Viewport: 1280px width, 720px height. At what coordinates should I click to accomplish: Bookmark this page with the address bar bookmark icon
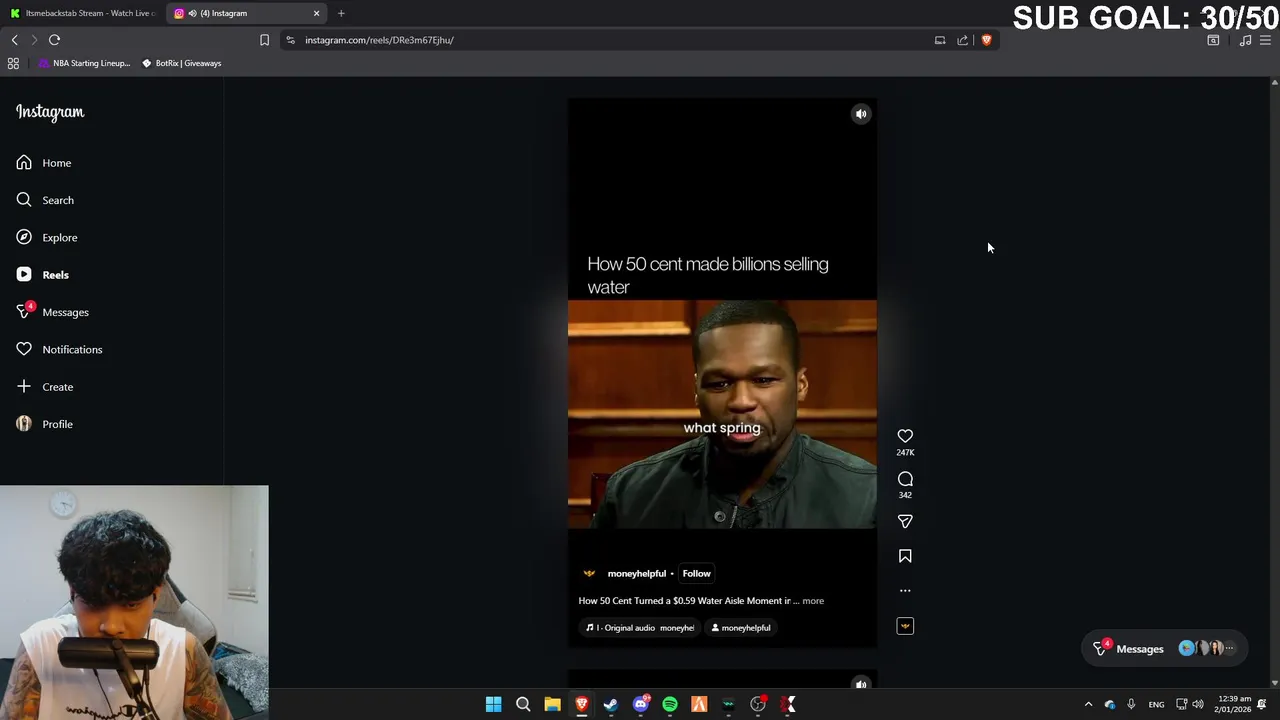(x=264, y=40)
